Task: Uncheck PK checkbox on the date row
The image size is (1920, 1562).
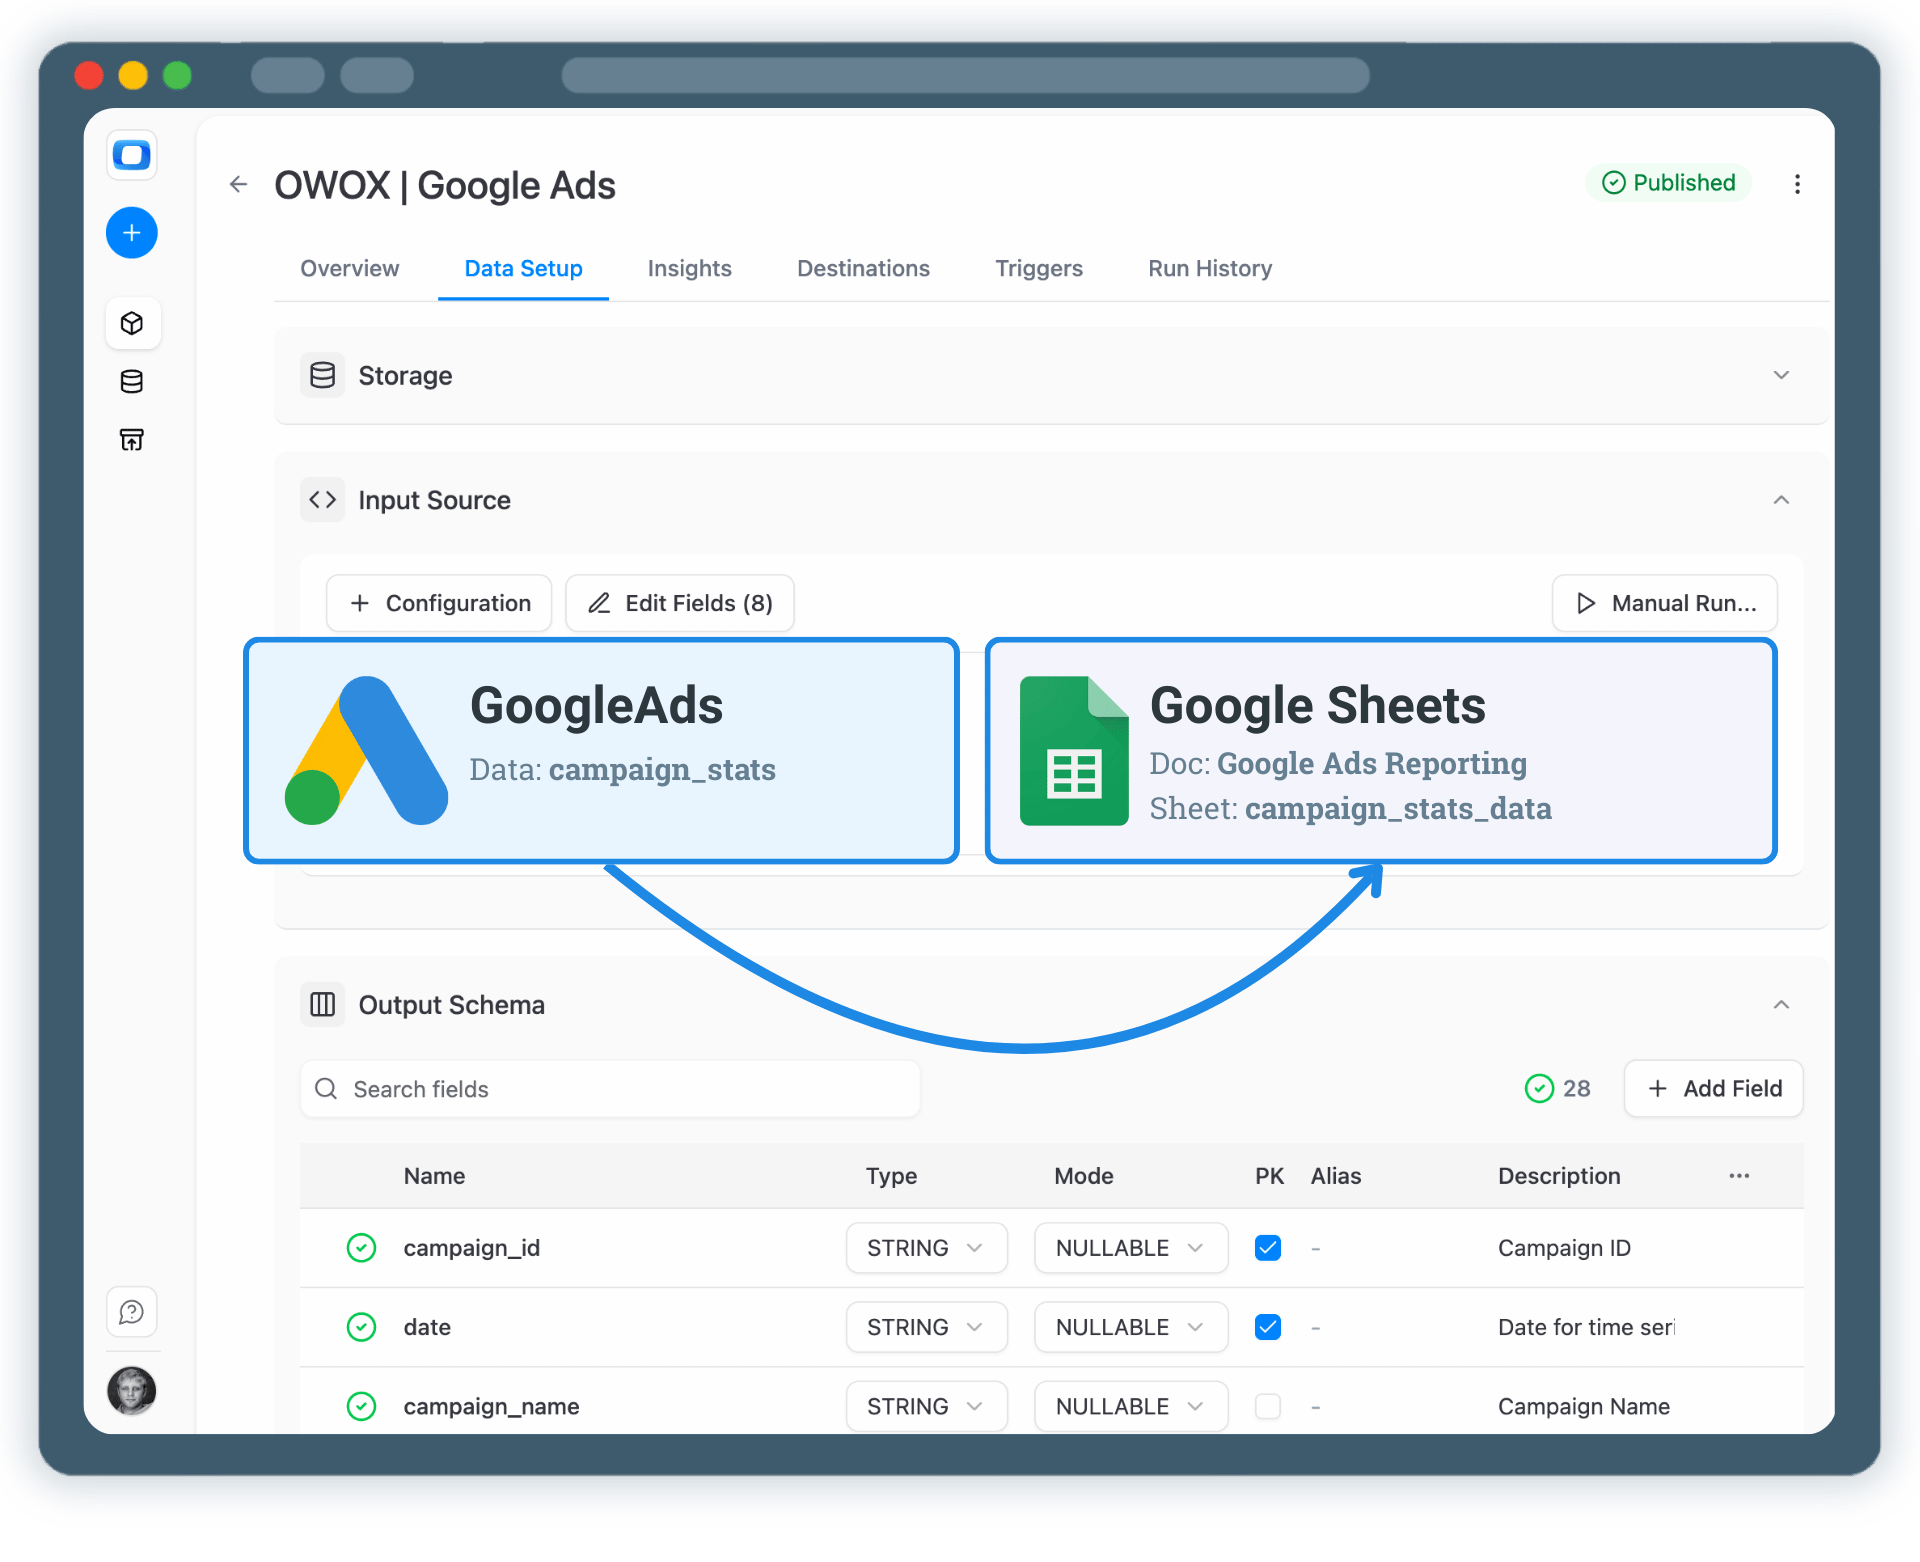Action: coord(1267,1326)
